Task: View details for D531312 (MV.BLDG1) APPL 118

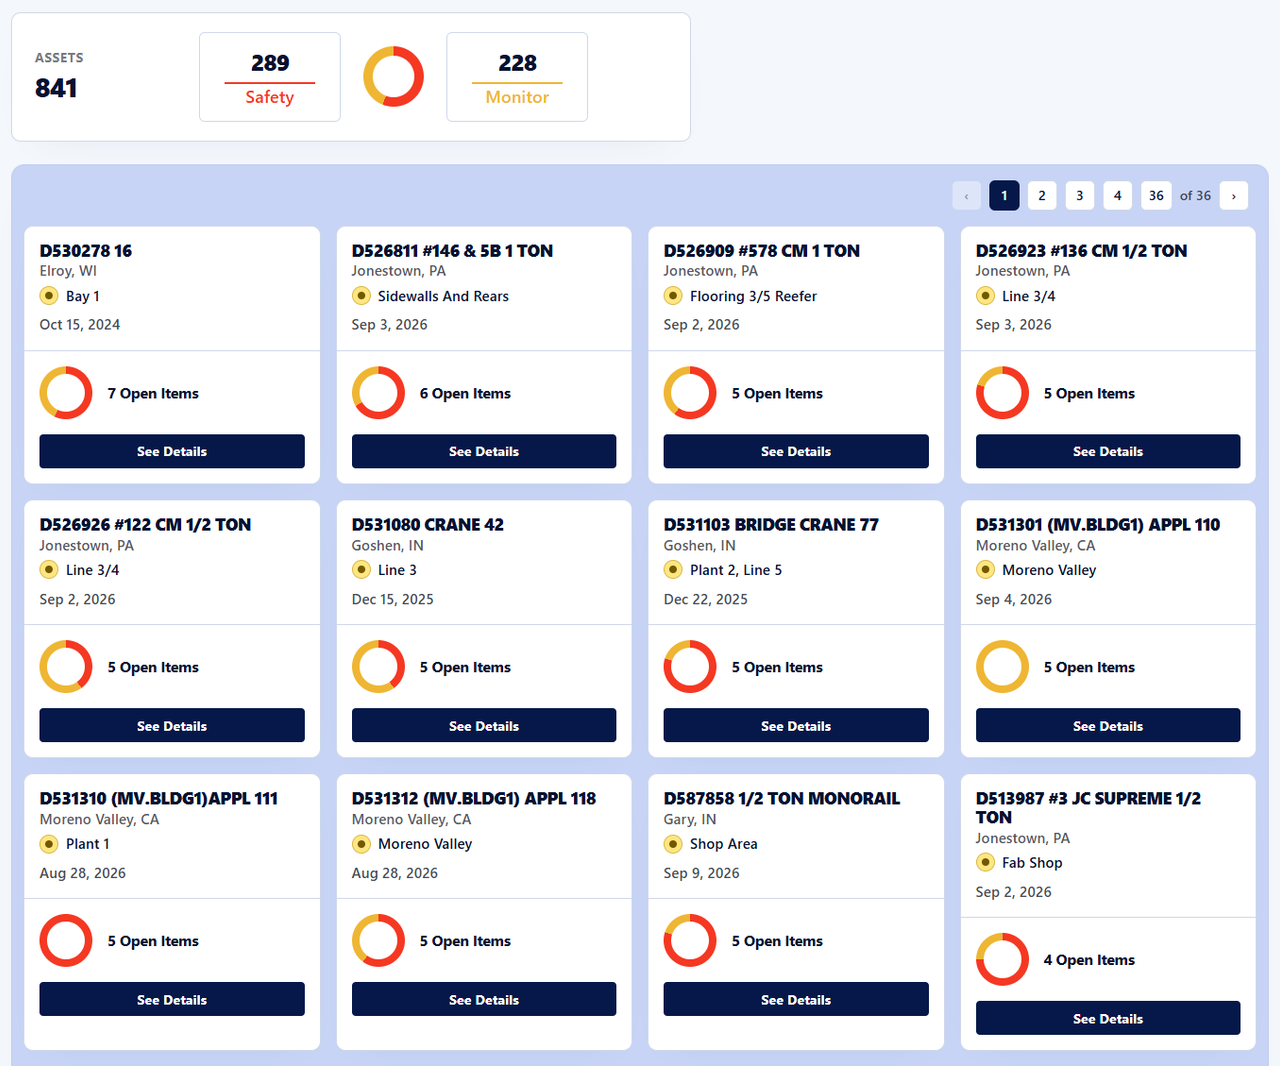Action: pos(484,999)
